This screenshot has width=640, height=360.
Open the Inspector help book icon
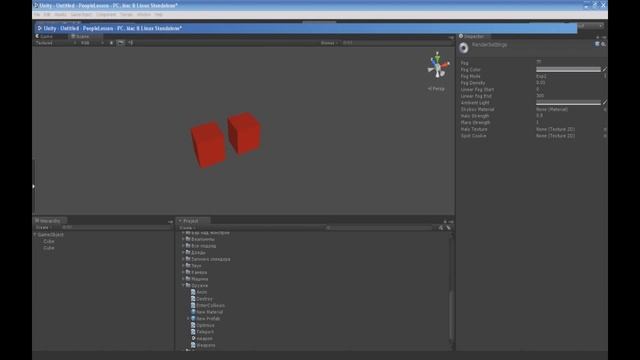597,44
